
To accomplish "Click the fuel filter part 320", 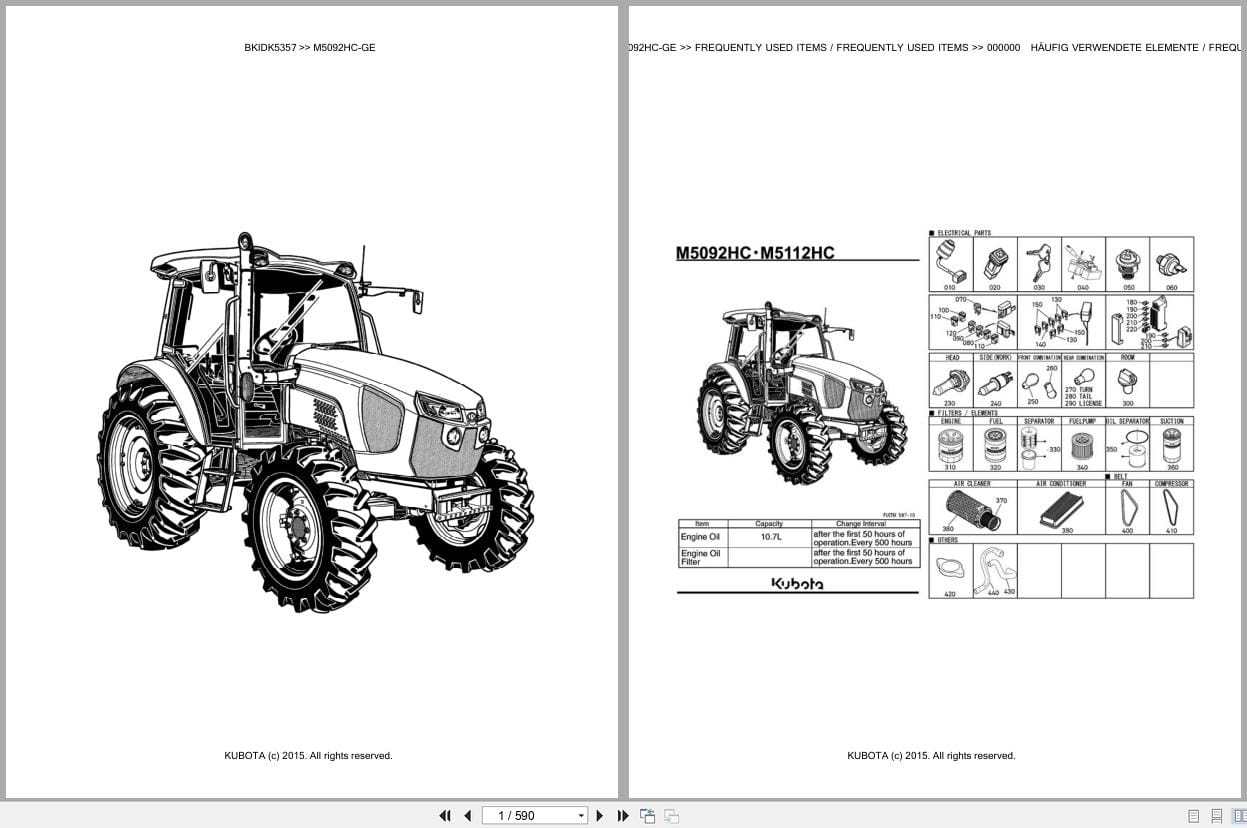I will click(x=995, y=448).
